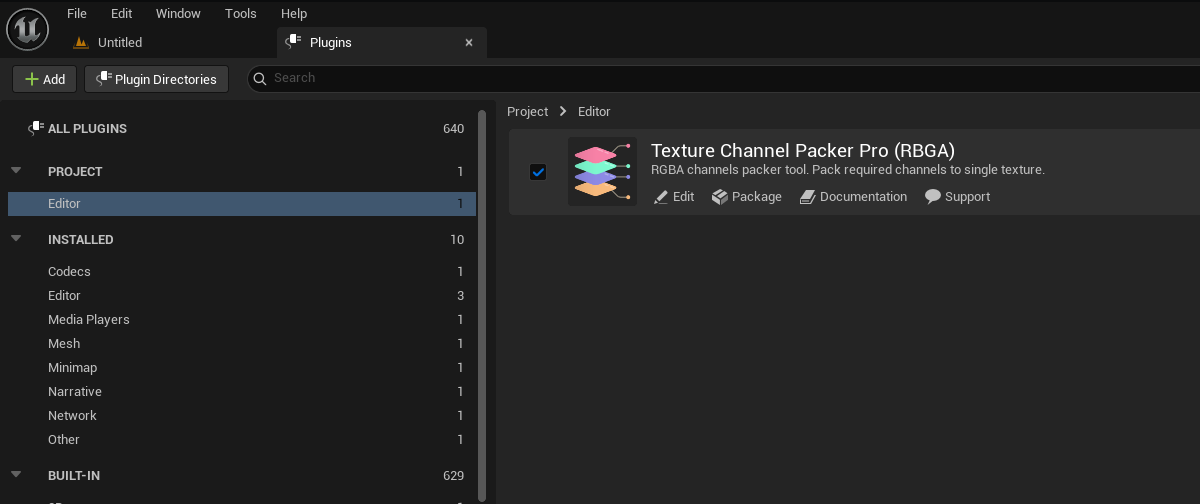The width and height of the screenshot is (1200, 504).
Task: Click the Untitled tab level icon
Action: (x=82, y=42)
